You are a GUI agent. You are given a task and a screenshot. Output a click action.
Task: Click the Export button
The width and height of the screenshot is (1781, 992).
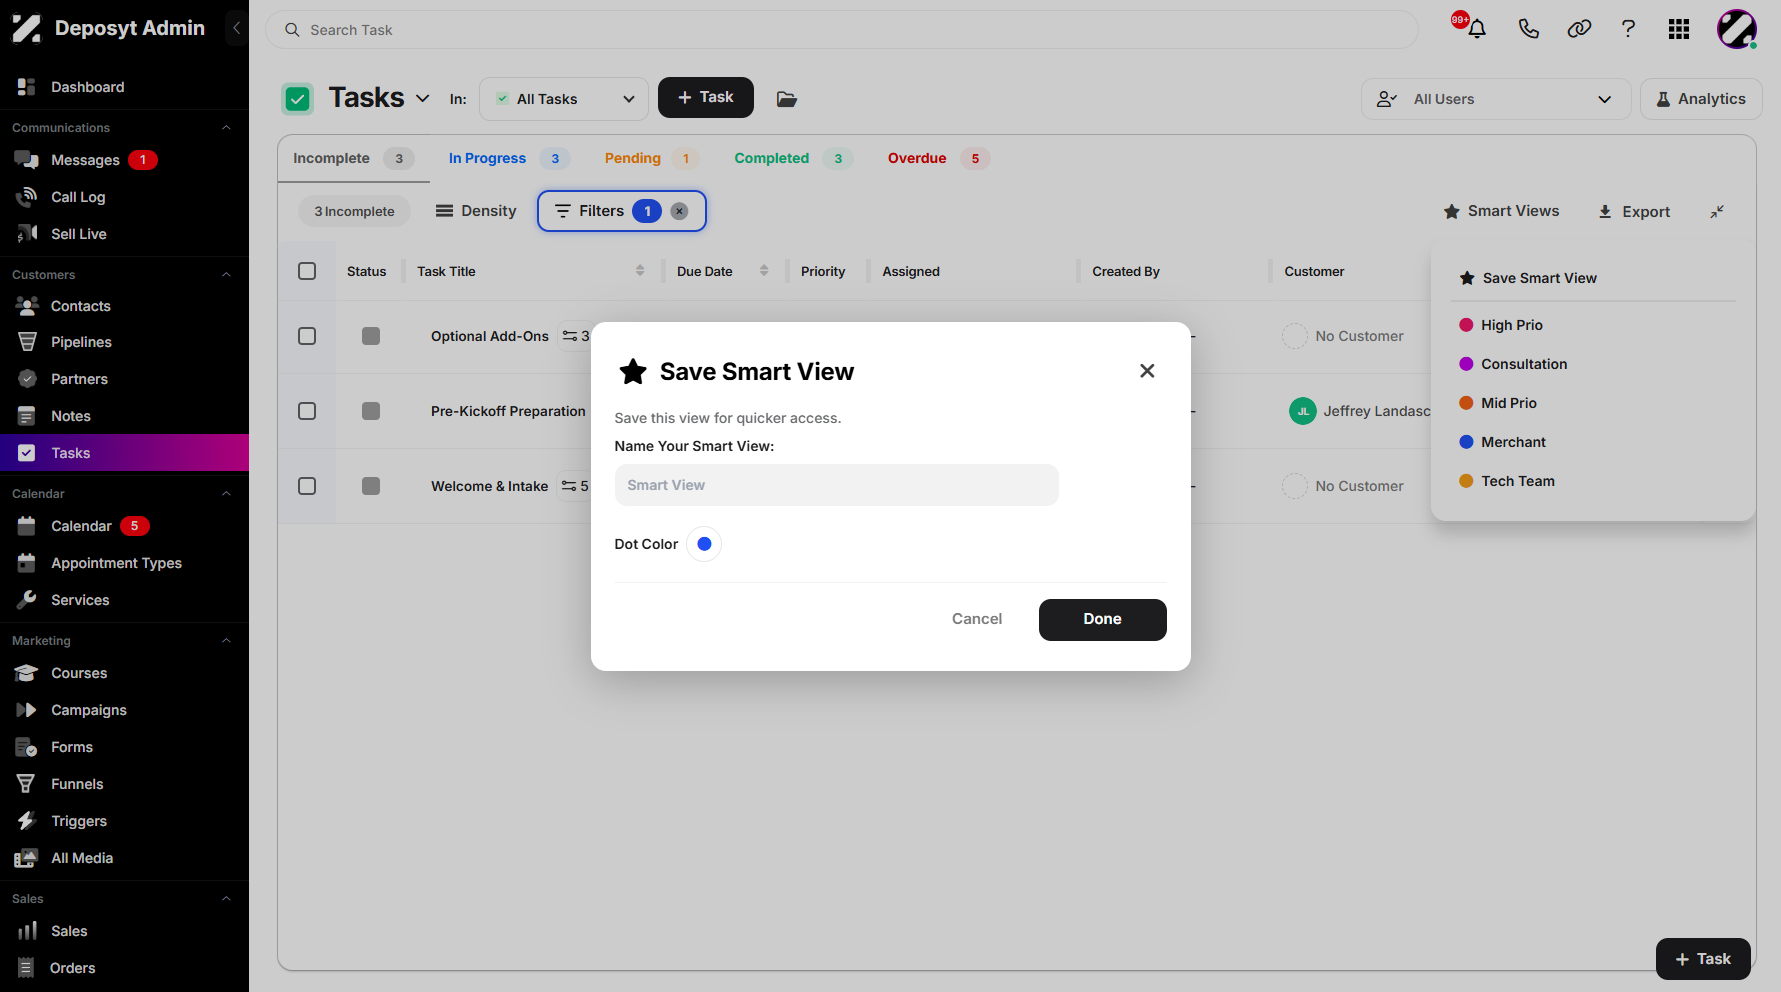(x=1634, y=211)
